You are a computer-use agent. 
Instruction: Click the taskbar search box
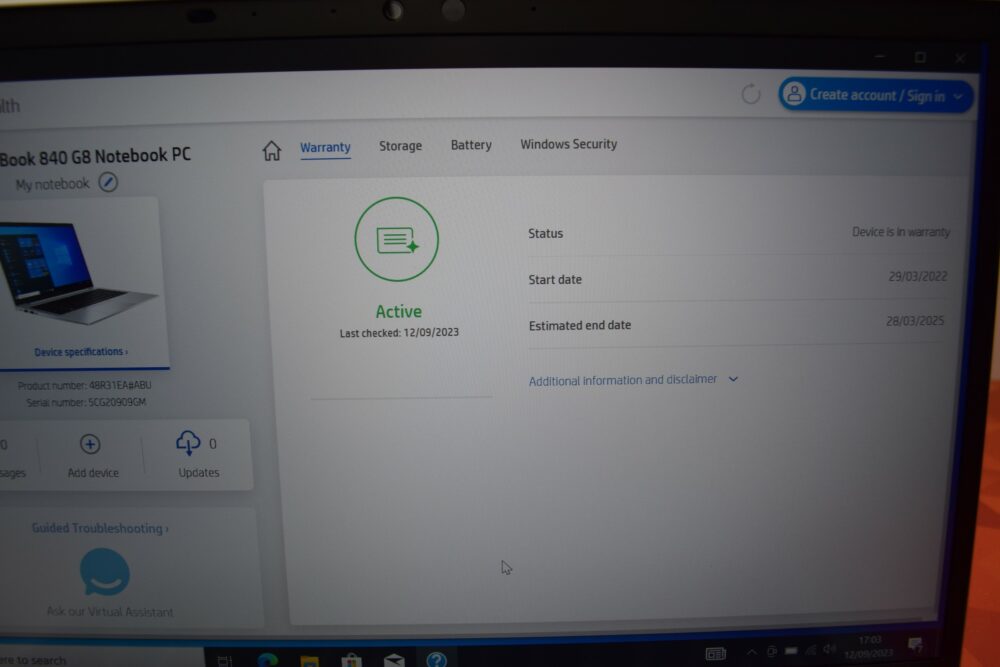(102, 659)
